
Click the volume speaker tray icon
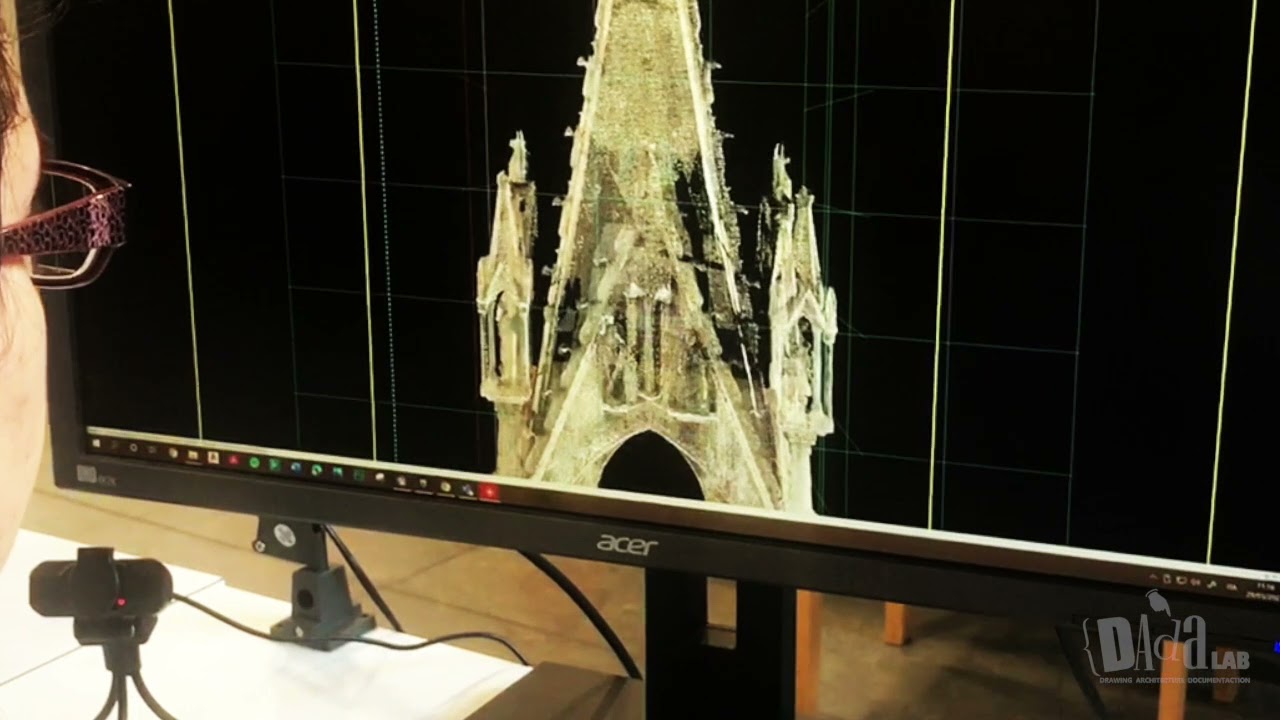click(1197, 583)
